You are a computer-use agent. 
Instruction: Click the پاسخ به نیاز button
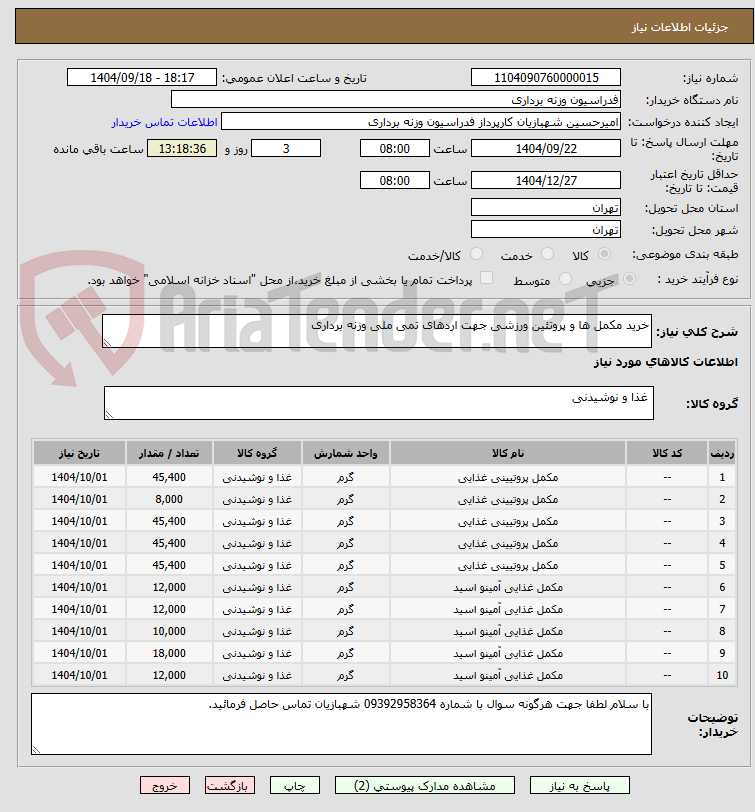coord(579,785)
